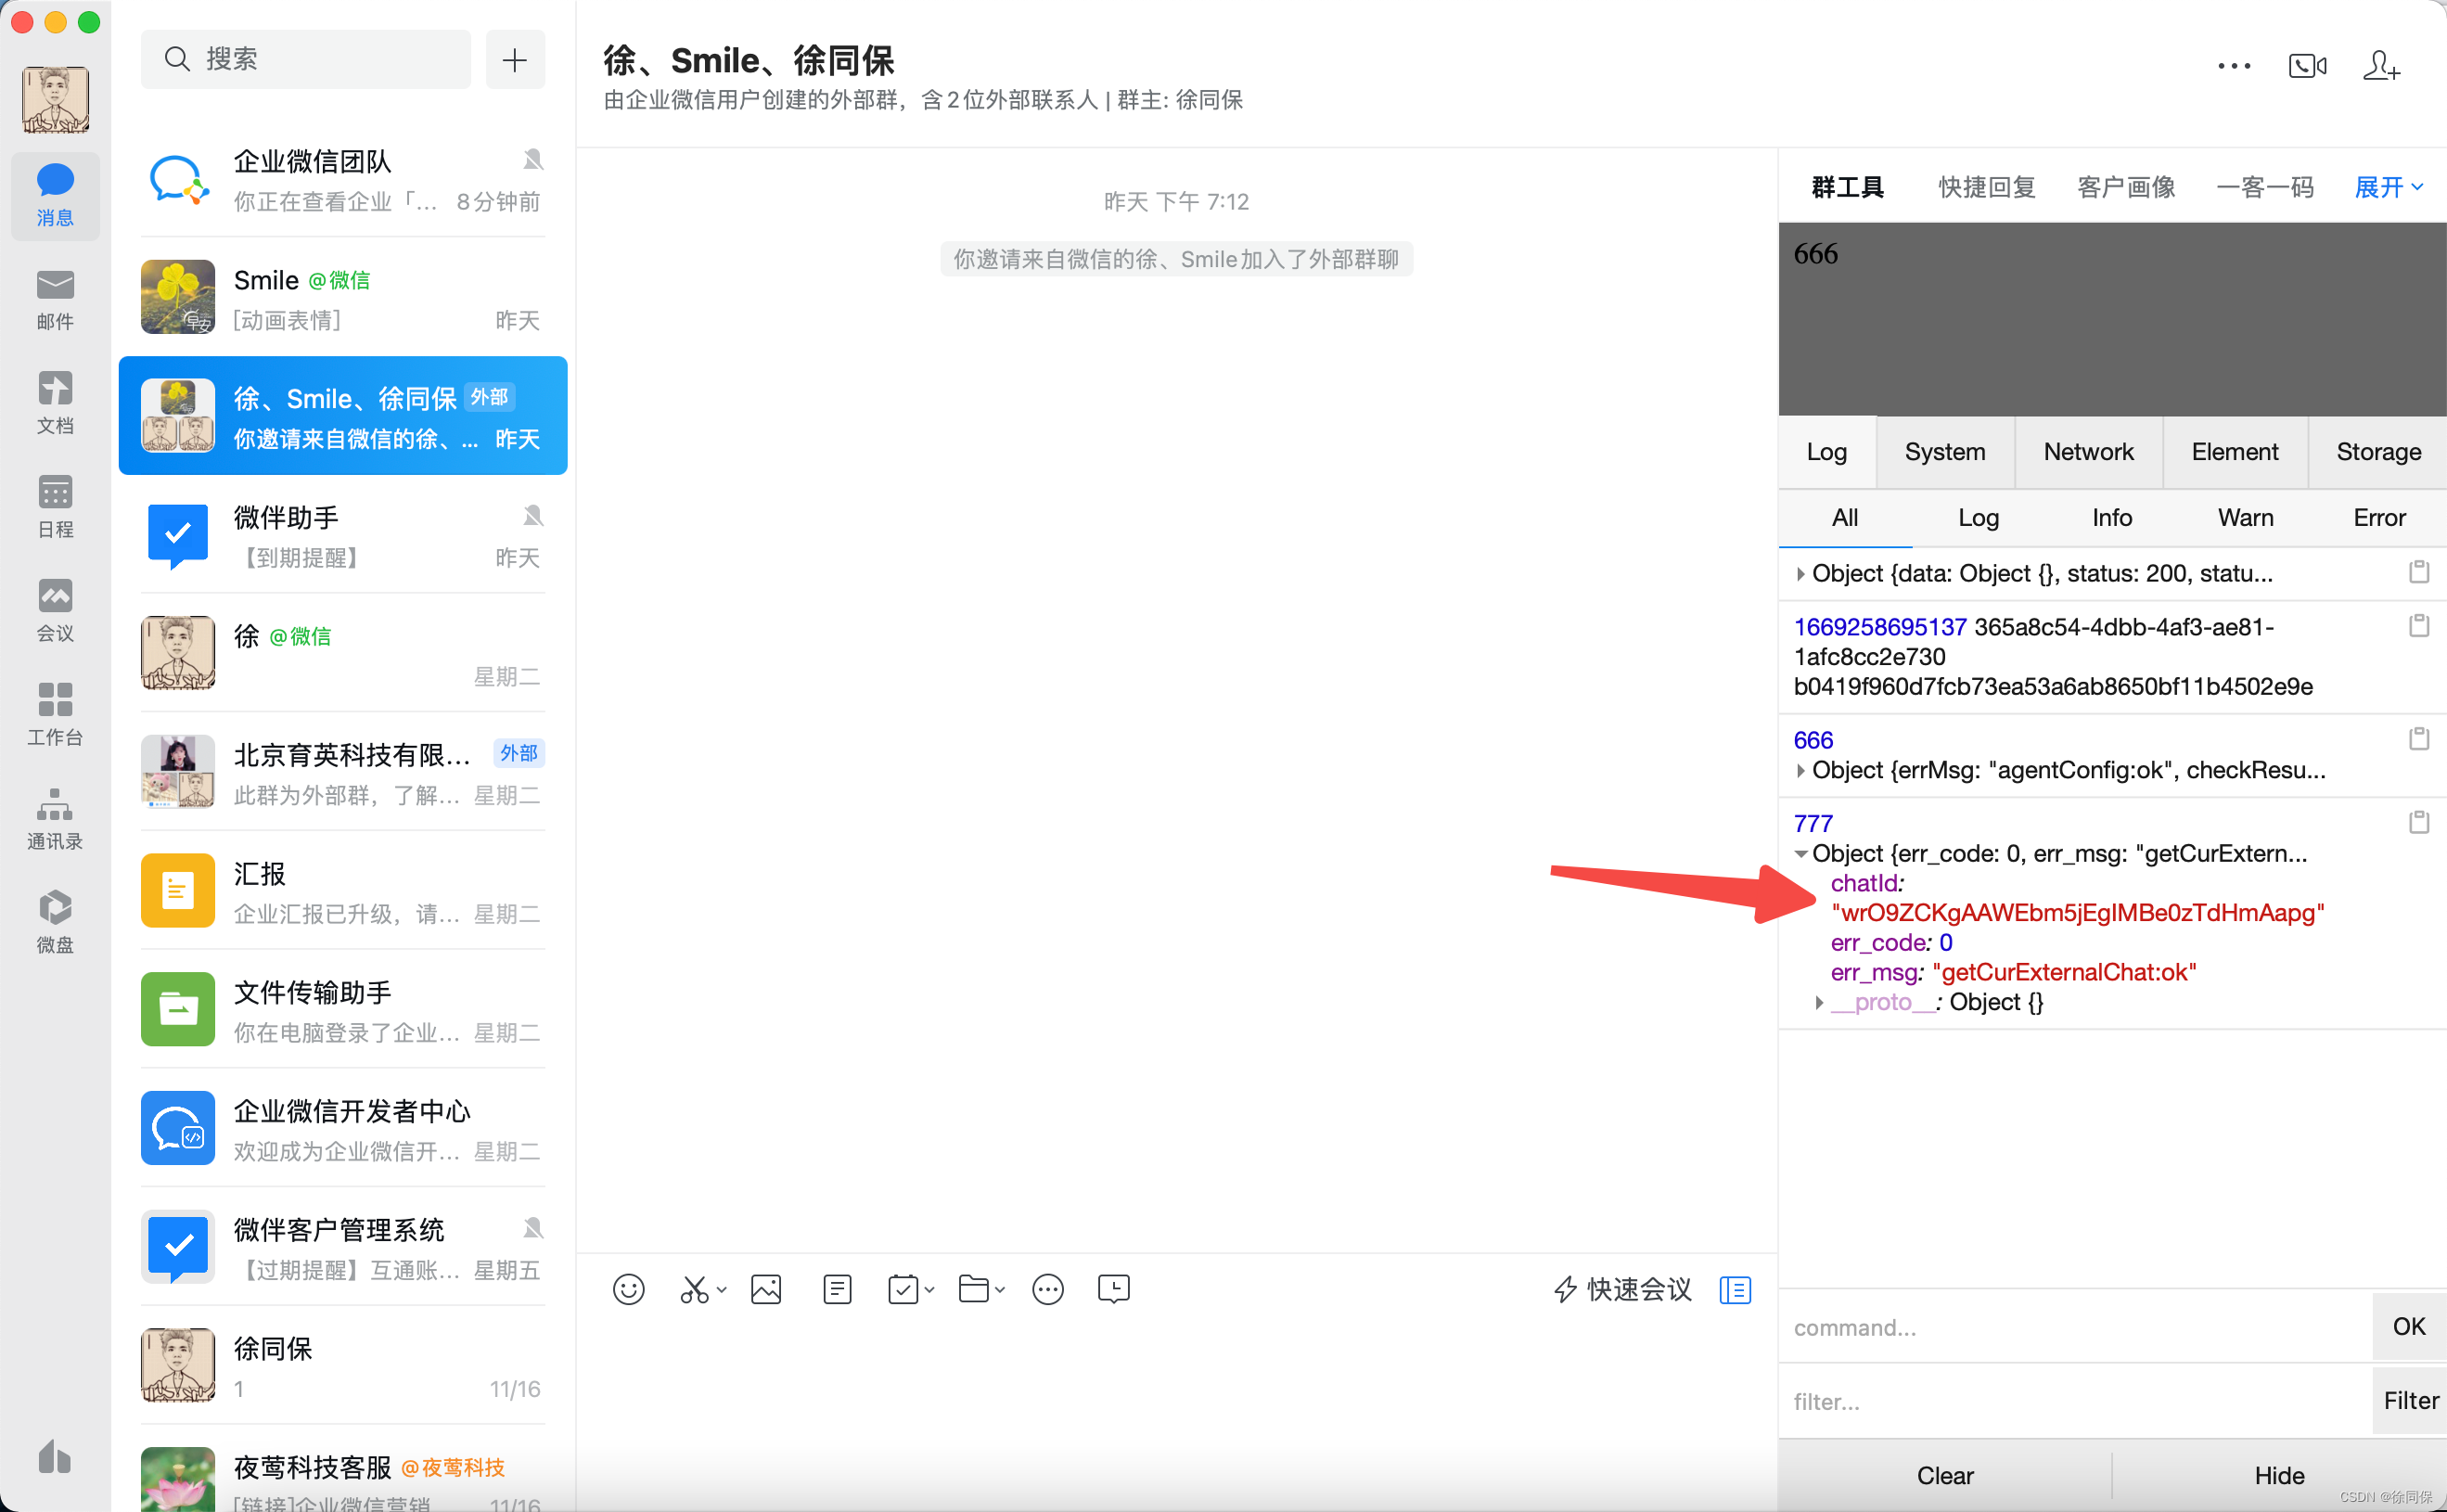Select the System tab in console
The width and height of the screenshot is (2447, 1512).
pos(1945,452)
